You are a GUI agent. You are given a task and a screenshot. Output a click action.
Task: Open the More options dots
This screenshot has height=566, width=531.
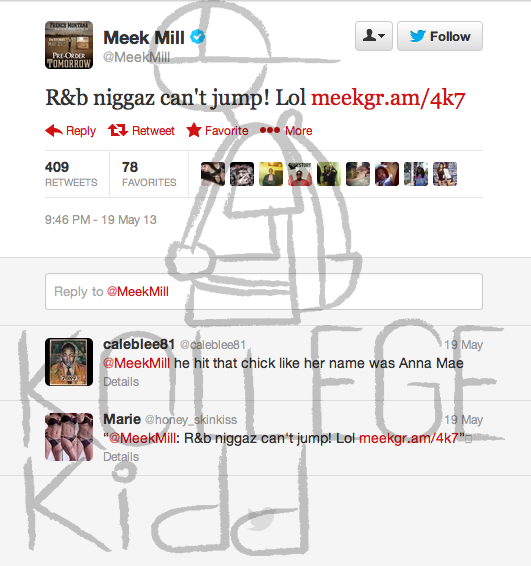pos(270,130)
